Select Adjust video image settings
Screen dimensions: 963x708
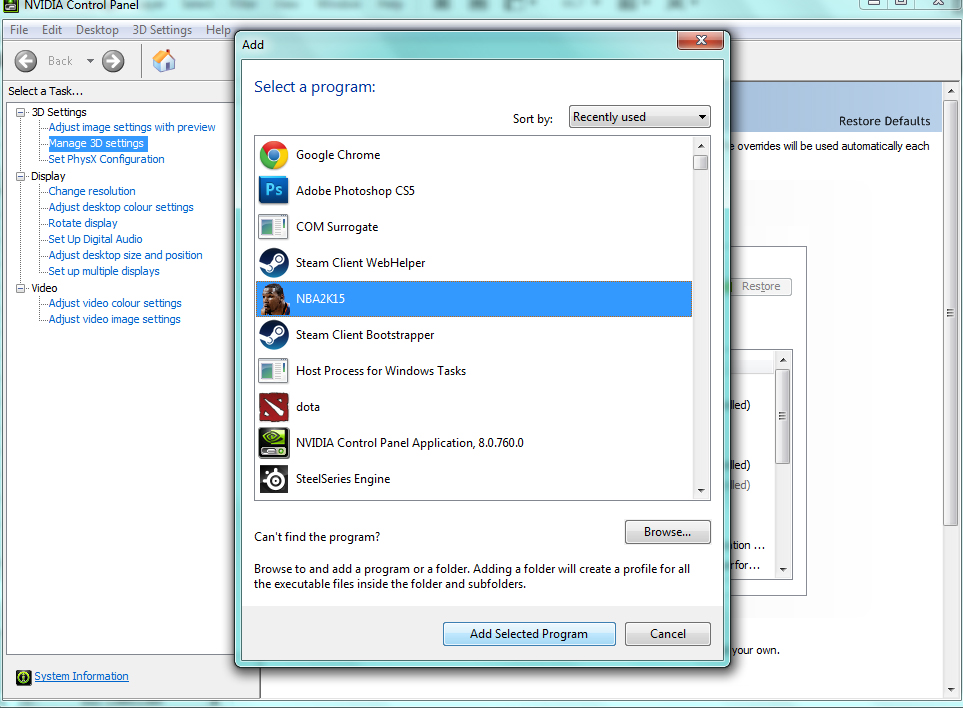(114, 319)
